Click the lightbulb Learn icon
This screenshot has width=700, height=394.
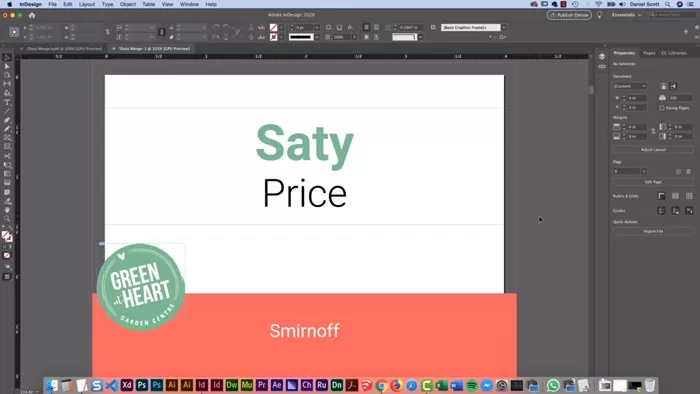click(x=600, y=15)
